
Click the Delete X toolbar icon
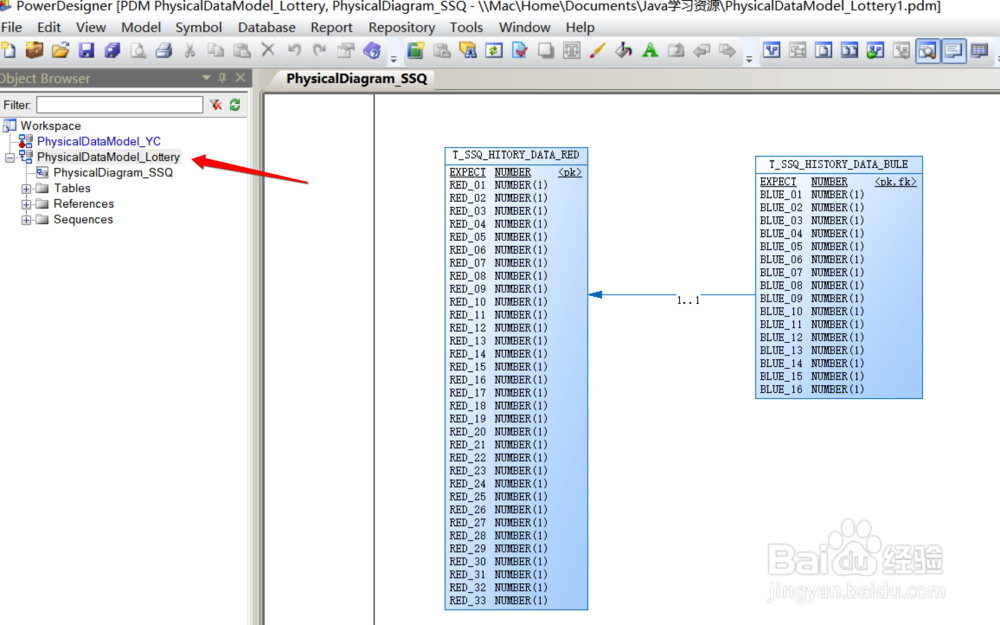tap(268, 50)
